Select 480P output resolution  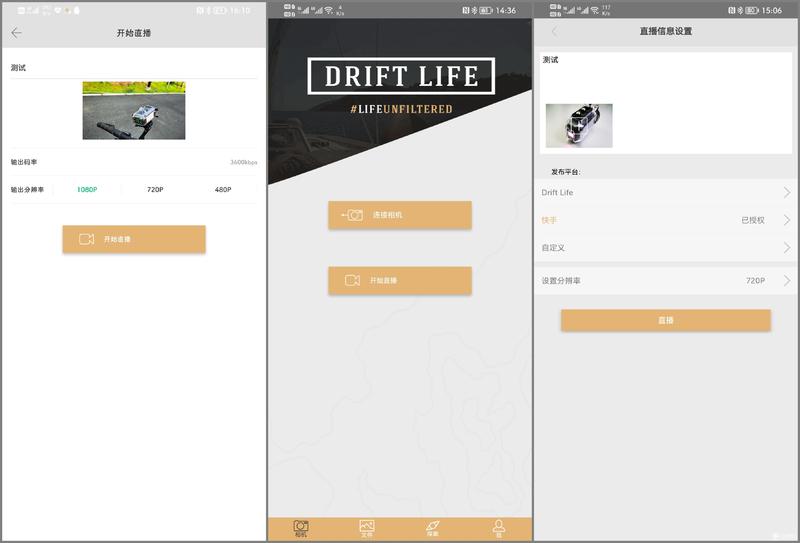[223, 189]
